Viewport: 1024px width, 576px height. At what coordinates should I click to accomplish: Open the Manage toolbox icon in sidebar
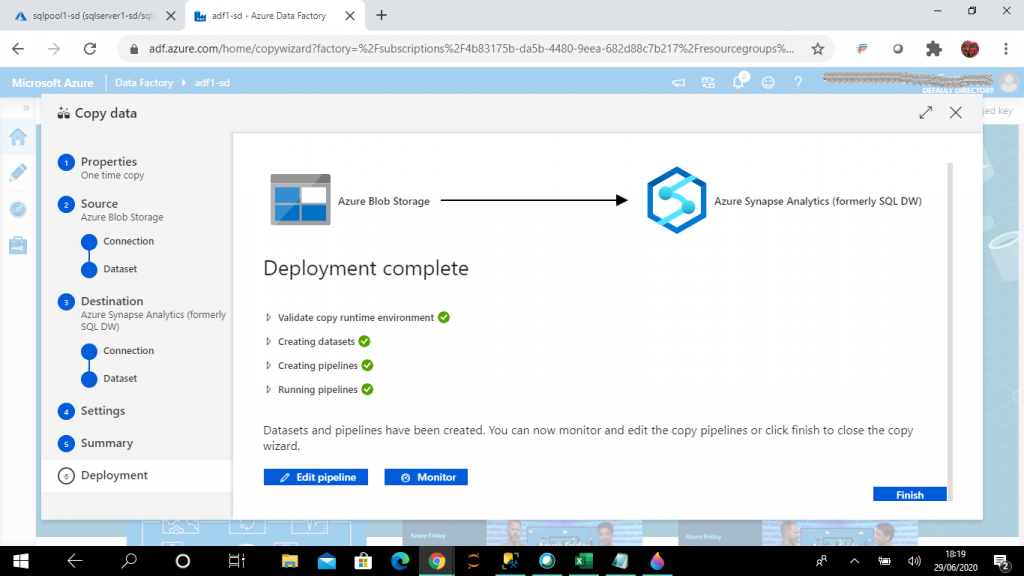pyautogui.click(x=18, y=246)
